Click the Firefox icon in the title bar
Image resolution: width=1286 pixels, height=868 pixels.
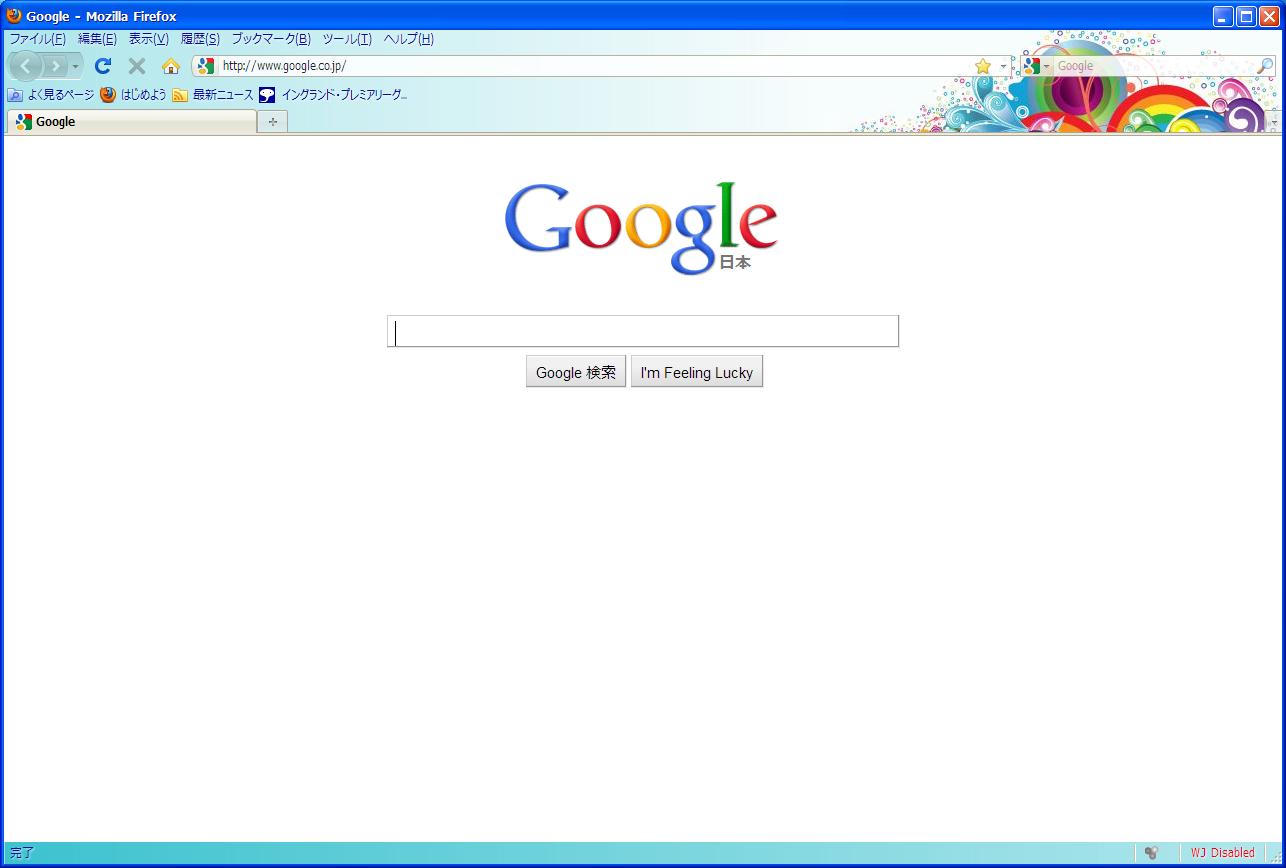(x=14, y=16)
